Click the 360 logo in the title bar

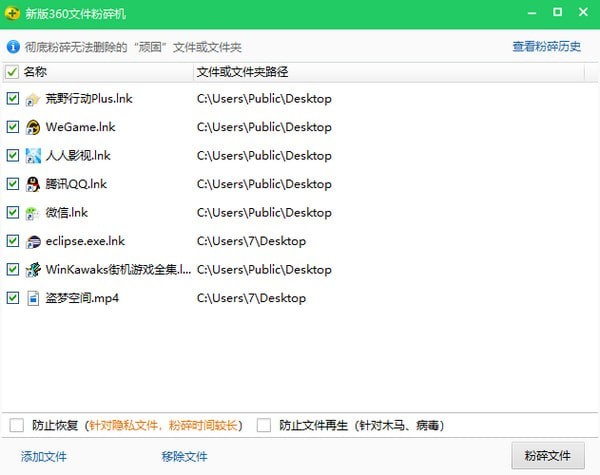tap(12, 13)
